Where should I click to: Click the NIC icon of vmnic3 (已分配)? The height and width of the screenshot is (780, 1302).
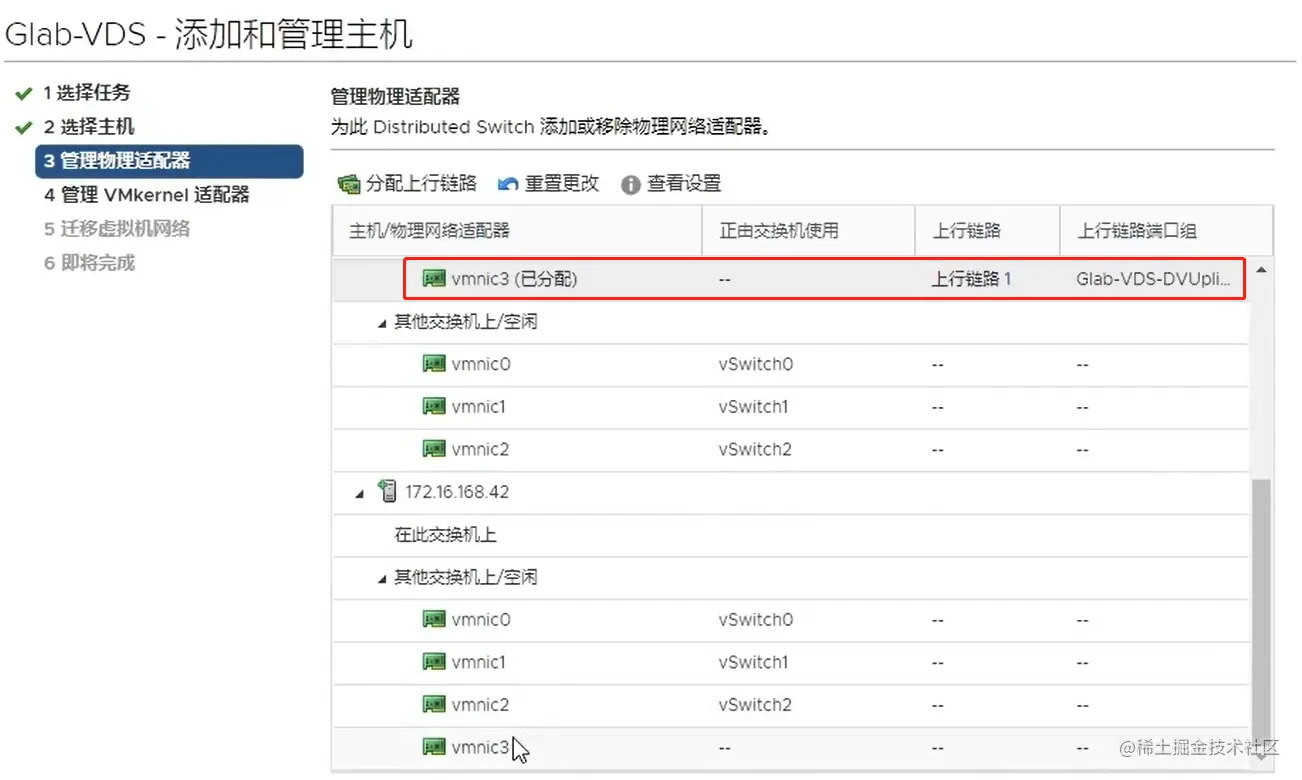tap(434, 279)
